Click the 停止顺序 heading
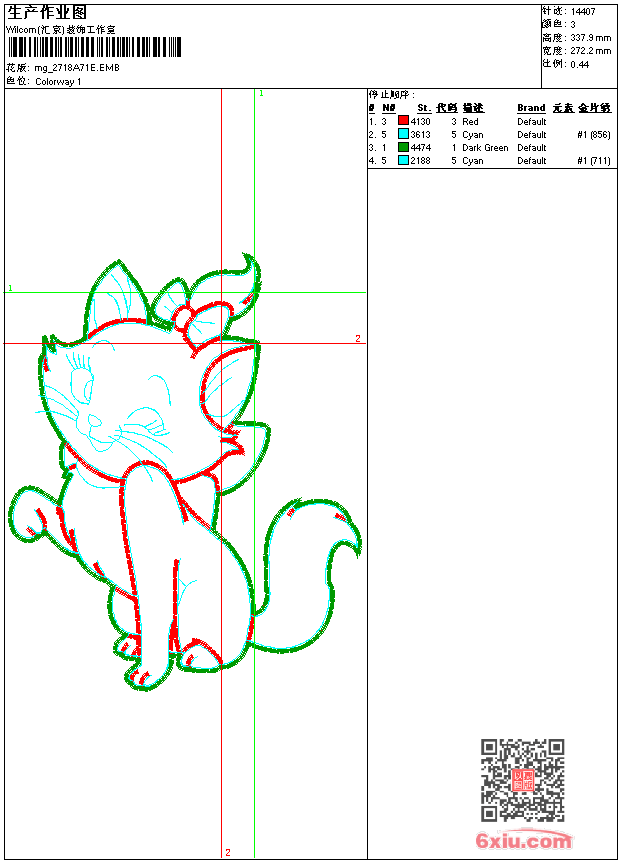Screen dimensions: 620x860 click(392, 95)
